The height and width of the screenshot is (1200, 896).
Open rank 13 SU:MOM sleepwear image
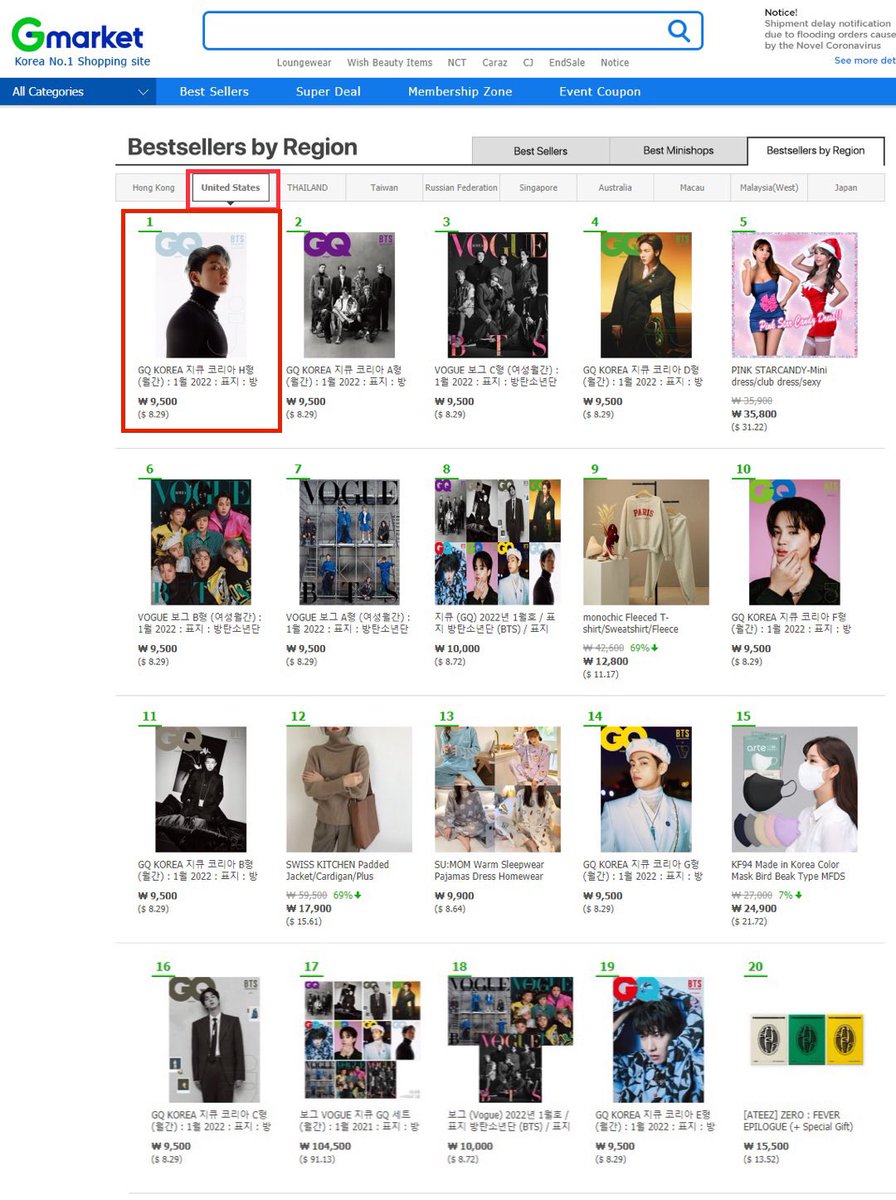click(x=498, y=789)
